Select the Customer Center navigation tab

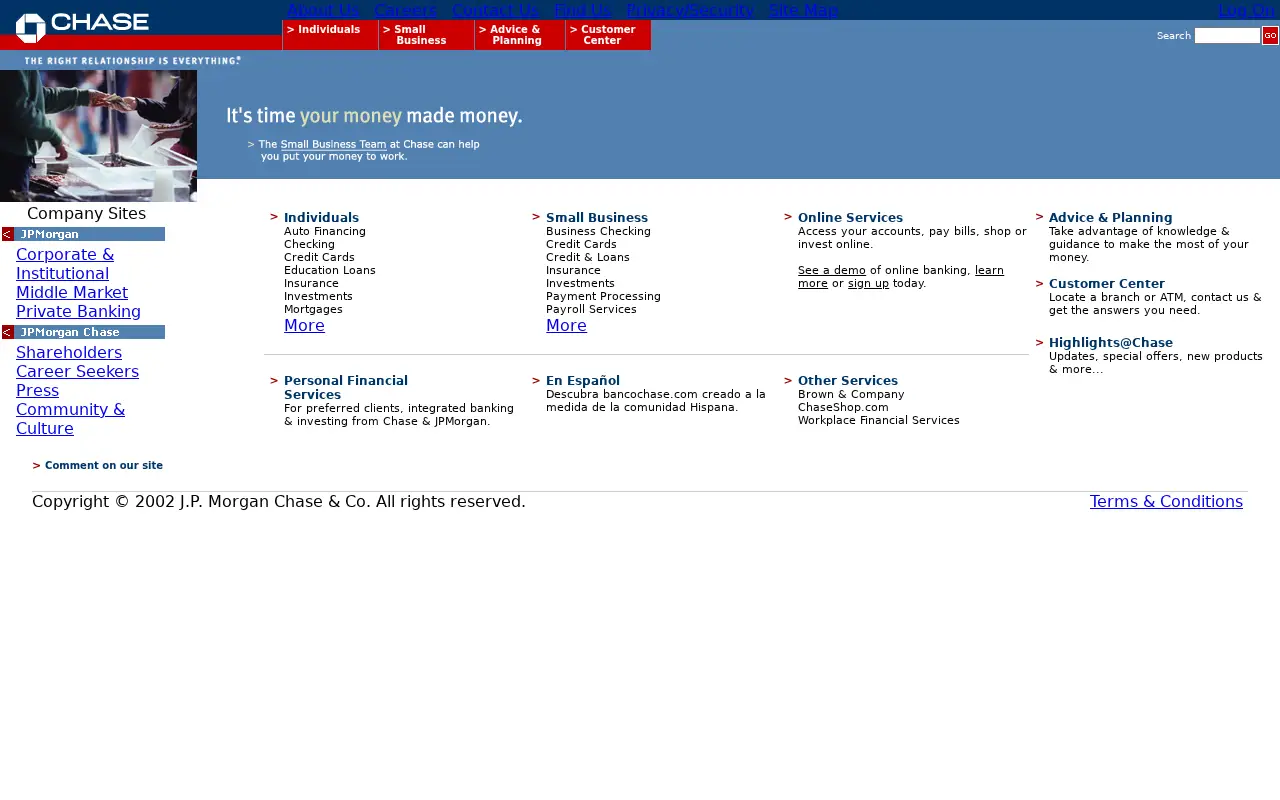coord(608,35)
